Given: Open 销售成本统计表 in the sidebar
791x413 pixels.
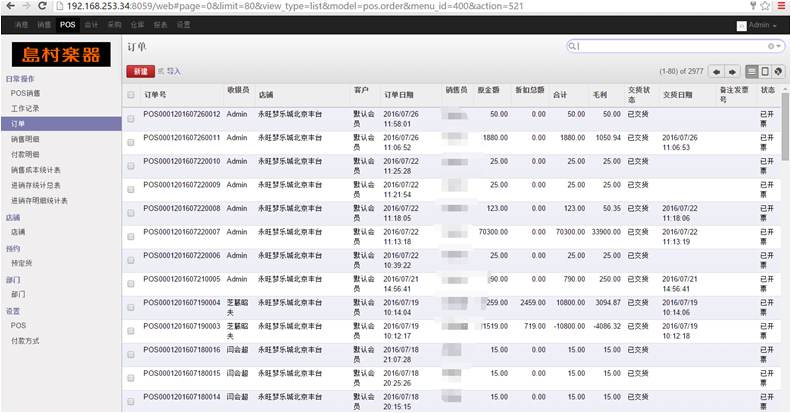Looking at the screenshot, I should pos(35,170).
